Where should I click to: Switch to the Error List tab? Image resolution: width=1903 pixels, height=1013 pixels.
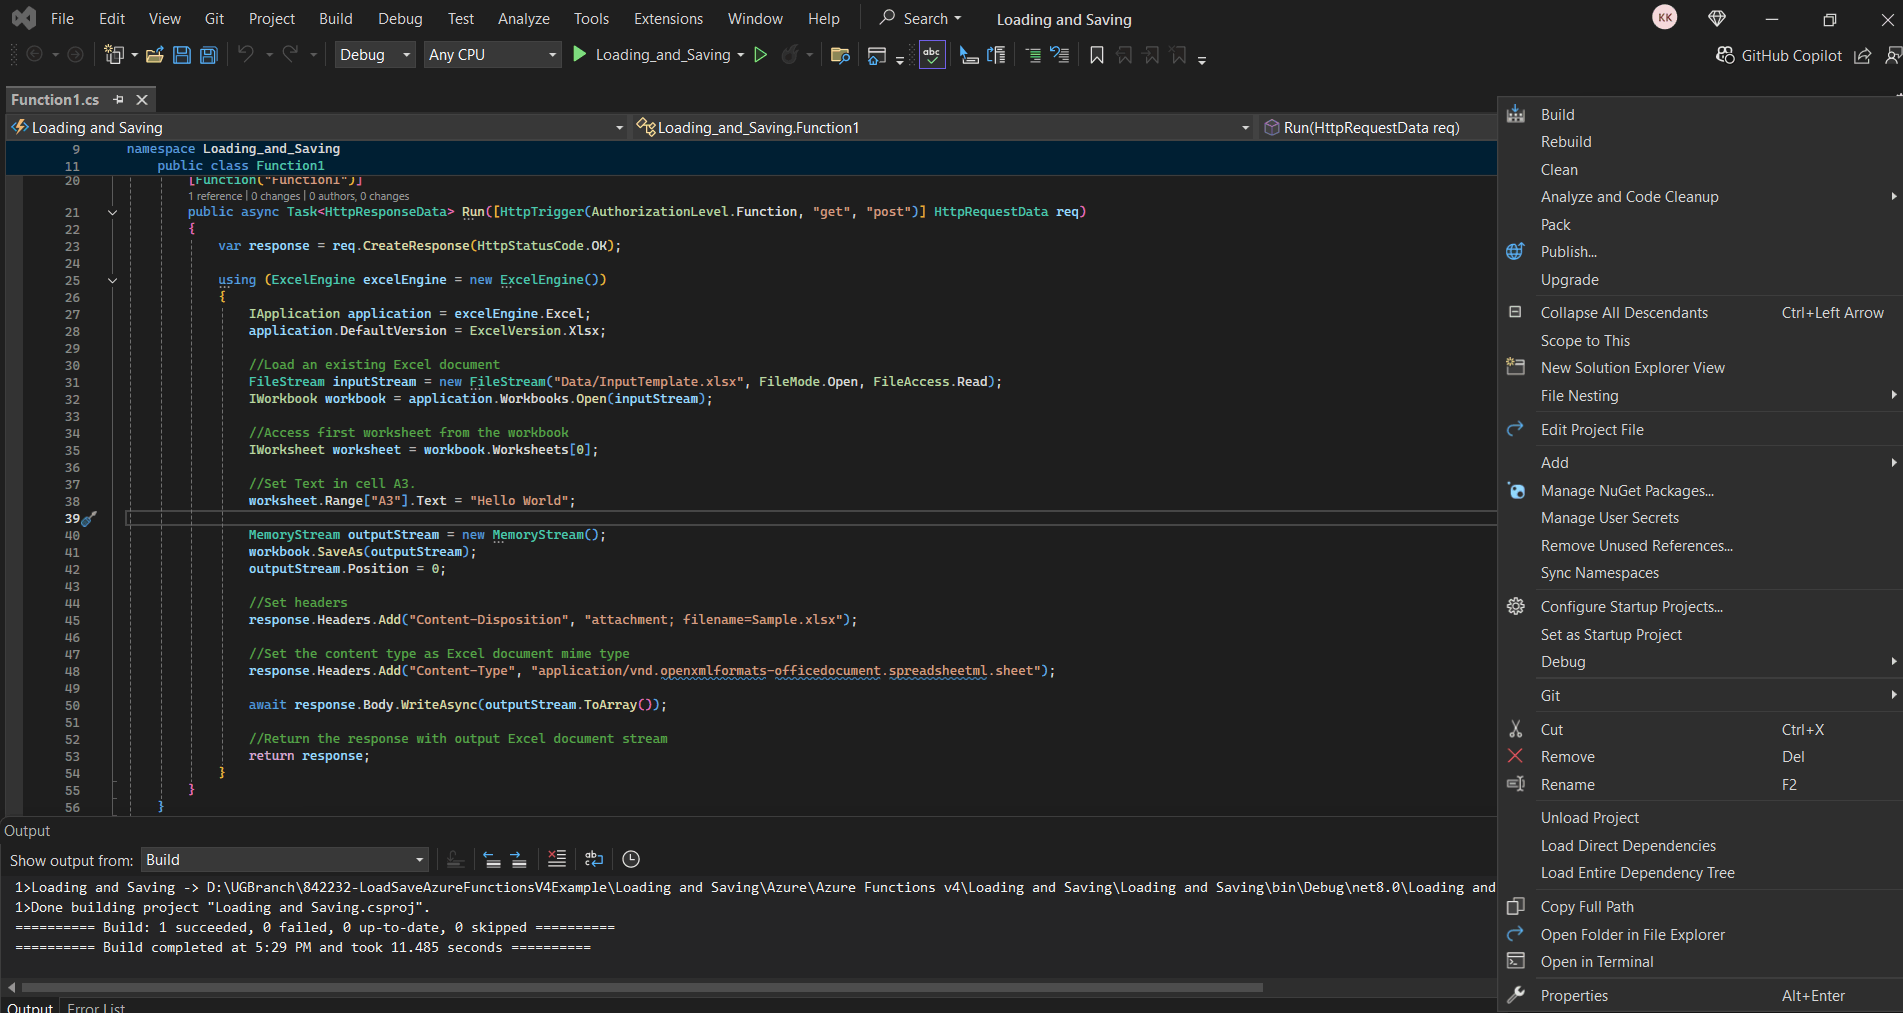[x=96, y=1007]
